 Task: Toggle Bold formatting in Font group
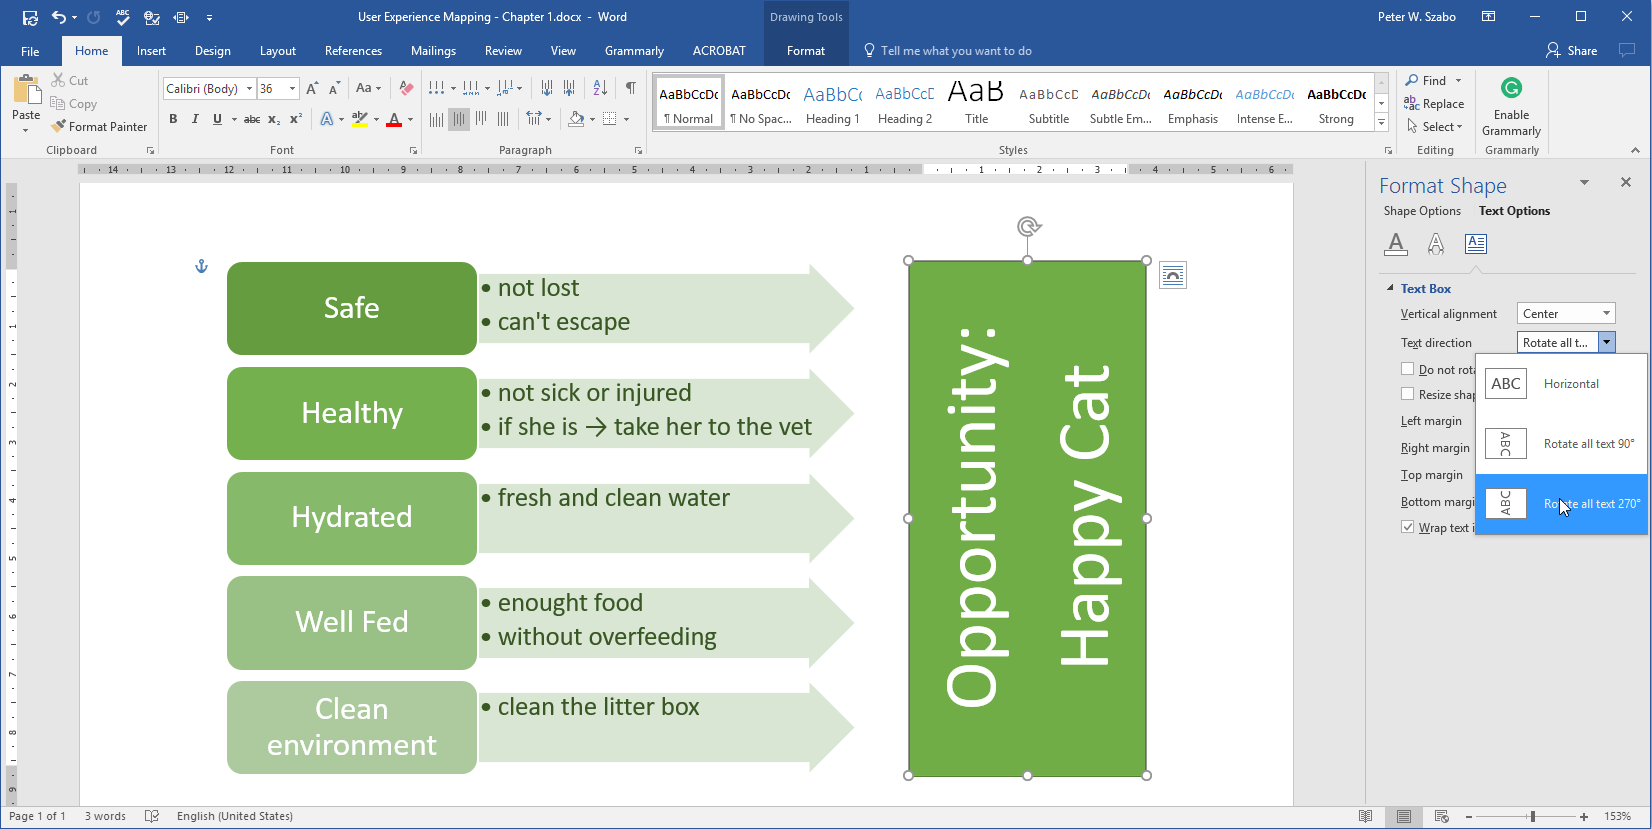click(173, 119)
